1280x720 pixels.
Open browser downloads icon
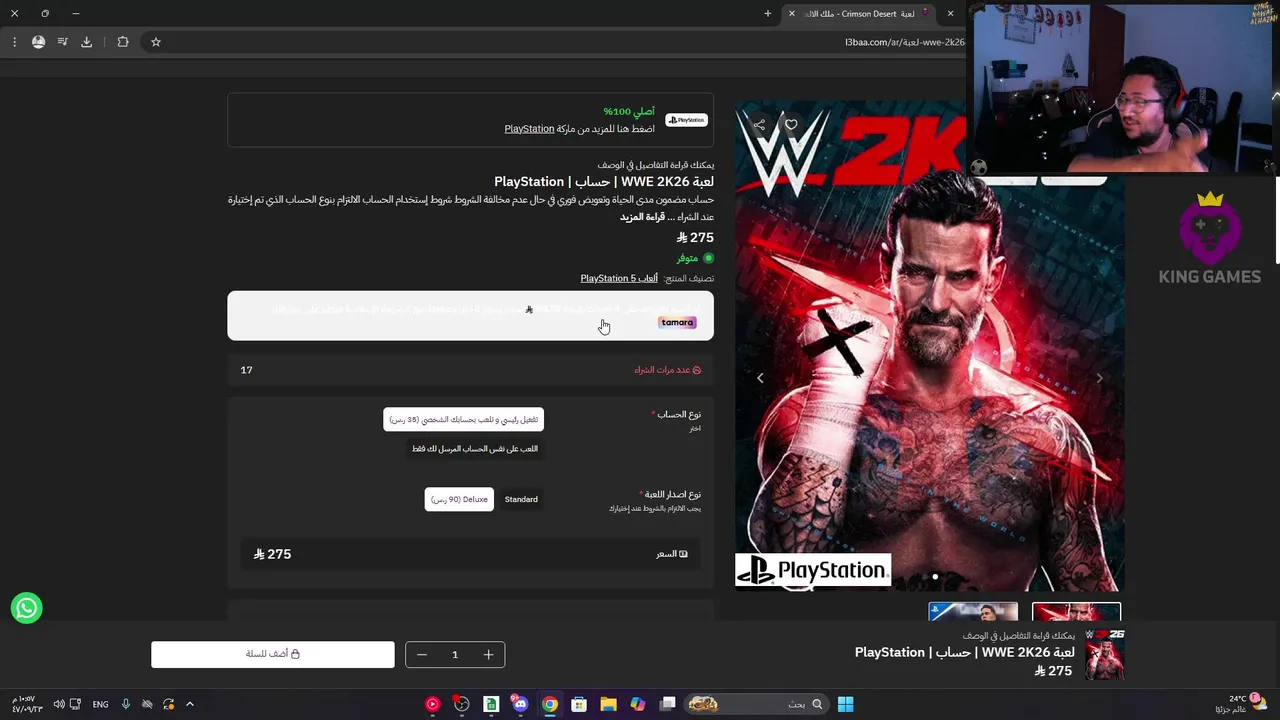pos(86,42)
